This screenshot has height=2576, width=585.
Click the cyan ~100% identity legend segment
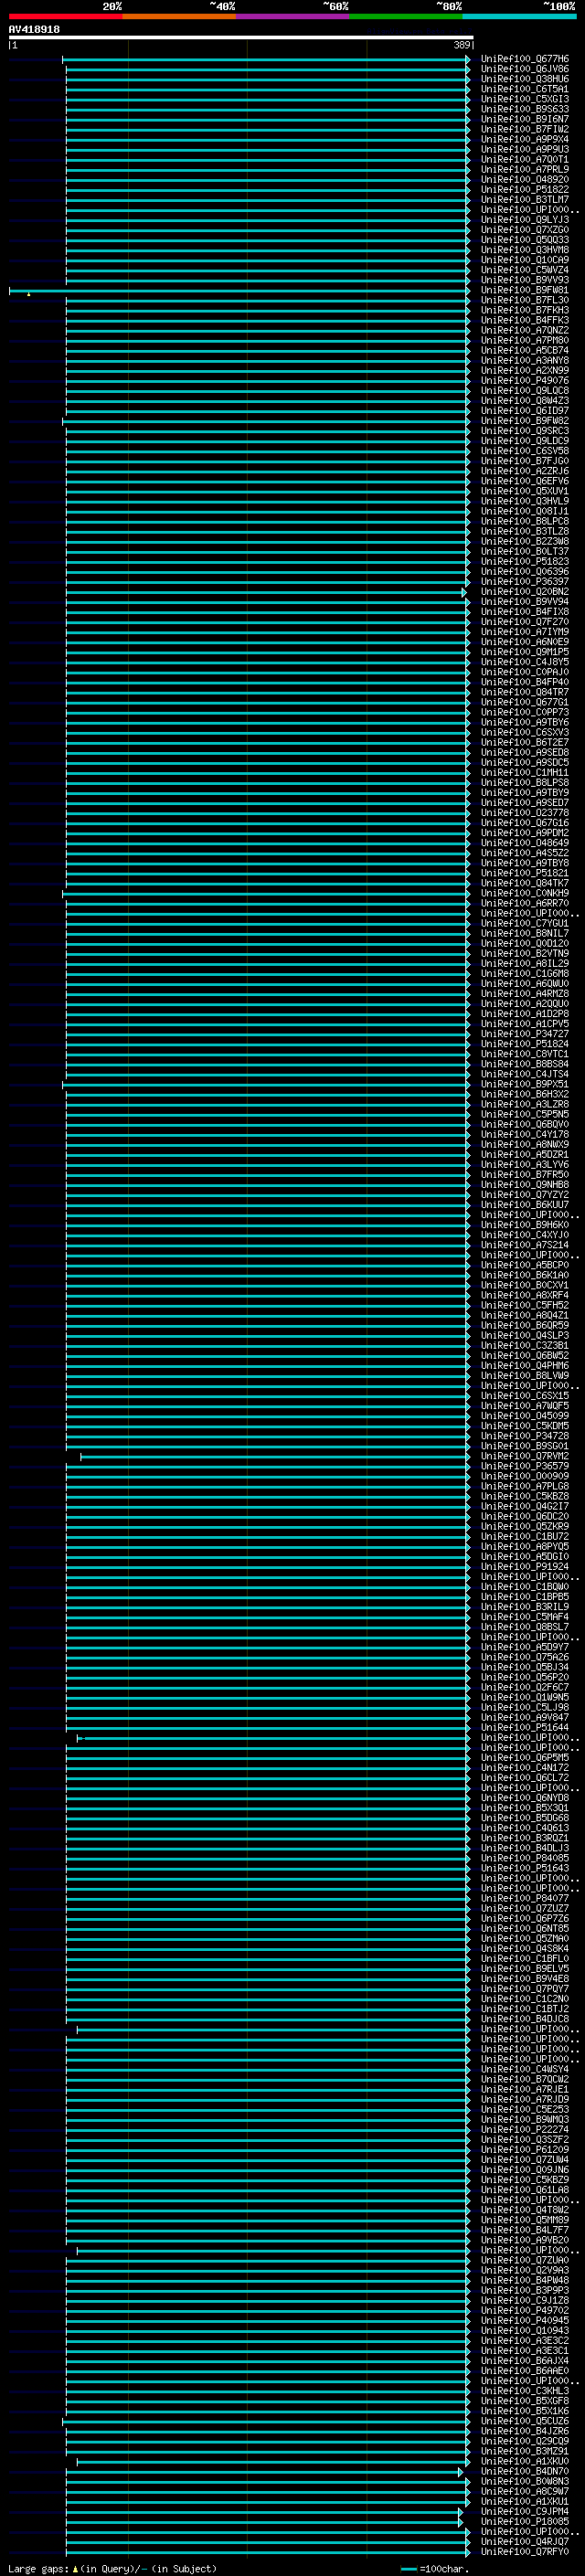pyautogui.click(x=519, y=16)
